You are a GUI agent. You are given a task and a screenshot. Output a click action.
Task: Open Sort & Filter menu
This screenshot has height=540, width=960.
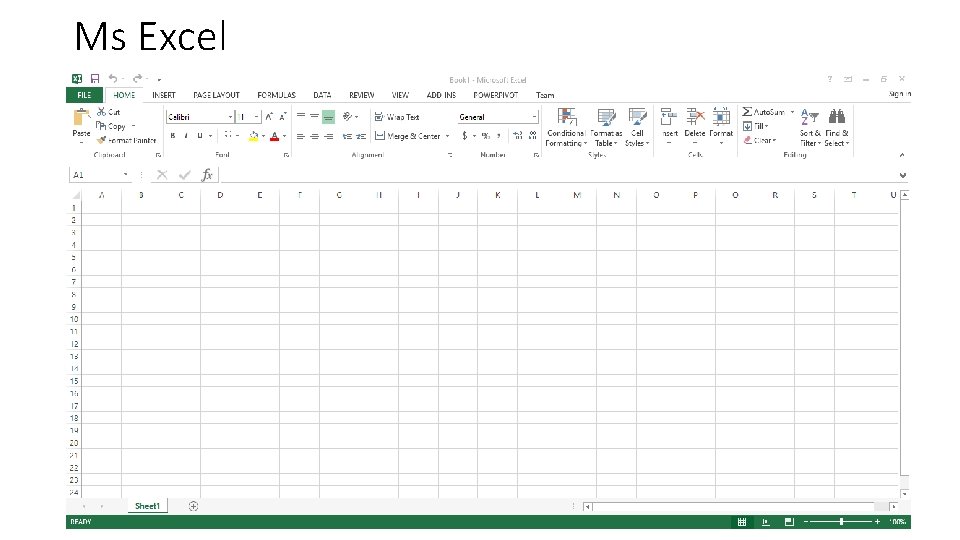tap(810, 127)
